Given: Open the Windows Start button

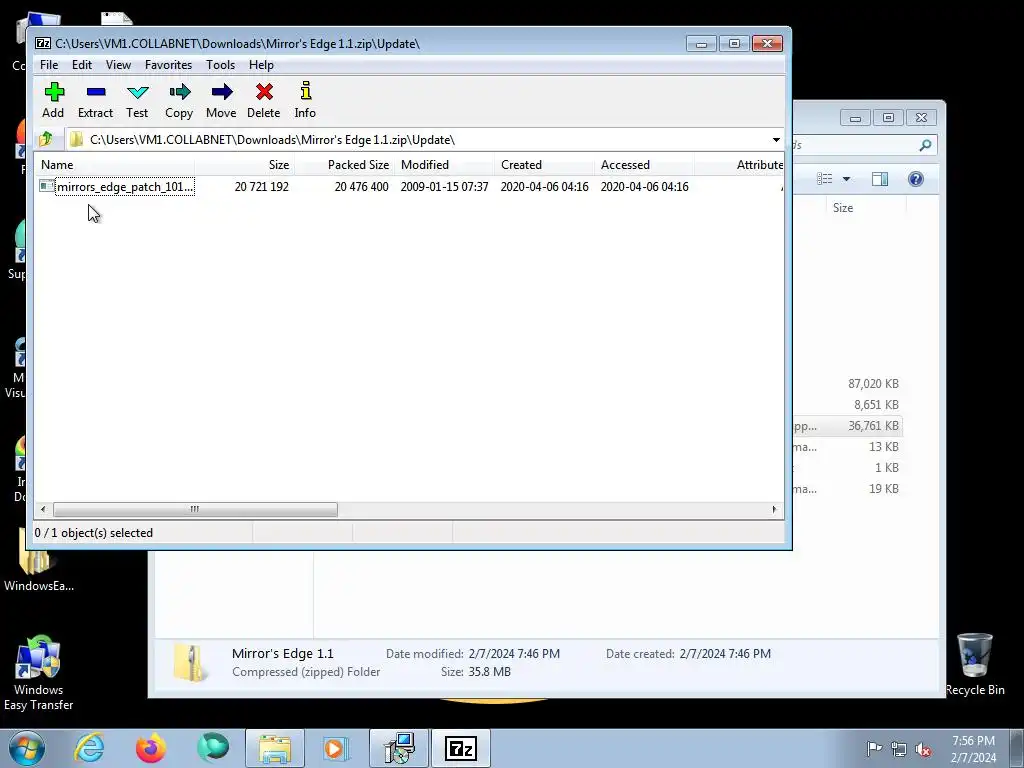Looking at the screenshot, I should click(x=27, y=748).
